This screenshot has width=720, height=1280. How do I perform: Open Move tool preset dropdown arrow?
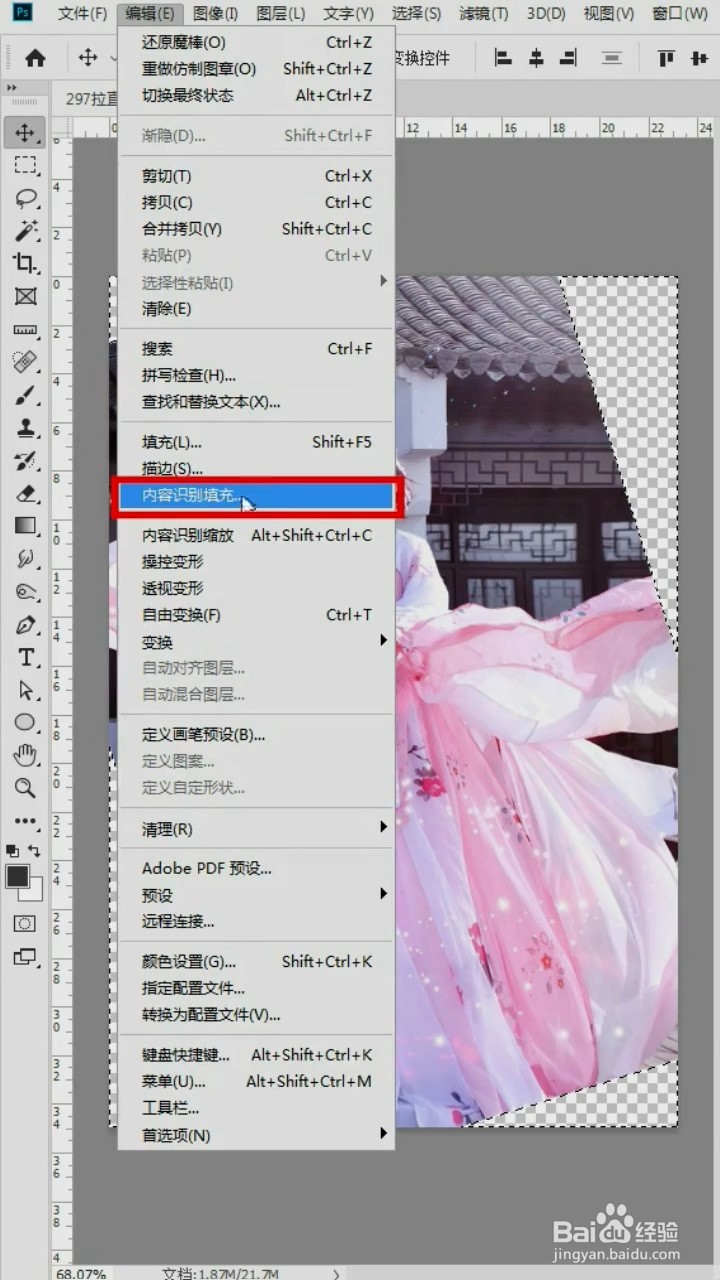tap(113, 58)
